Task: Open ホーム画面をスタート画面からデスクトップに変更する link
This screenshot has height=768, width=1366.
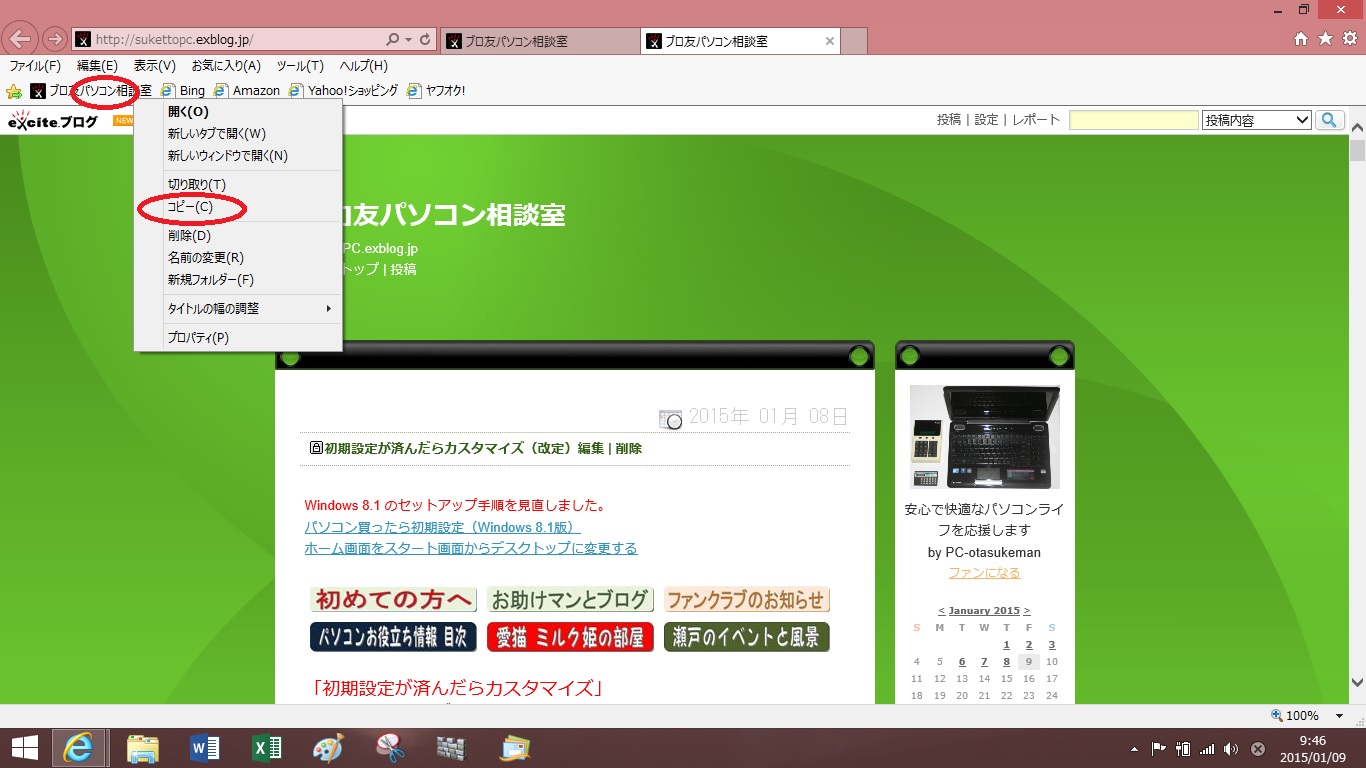Action: click(x=471, y=548)
